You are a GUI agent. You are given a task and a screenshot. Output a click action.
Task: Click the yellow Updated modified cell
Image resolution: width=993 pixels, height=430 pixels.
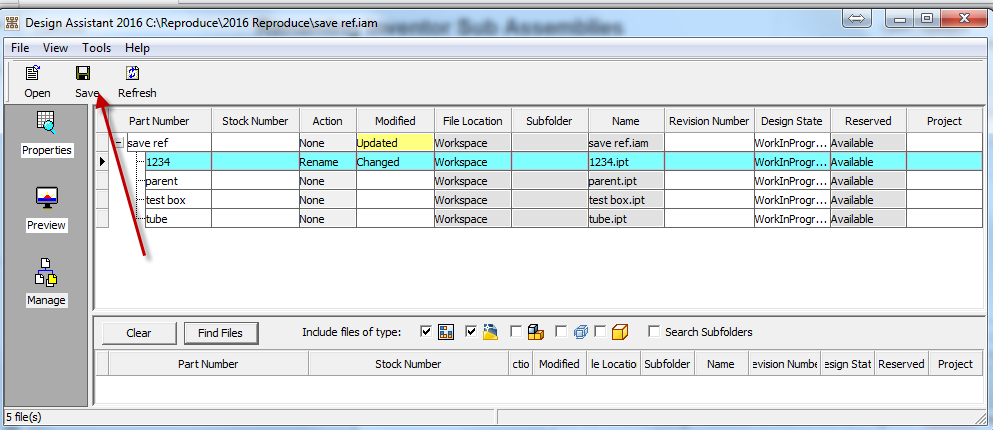click(395, 143)
